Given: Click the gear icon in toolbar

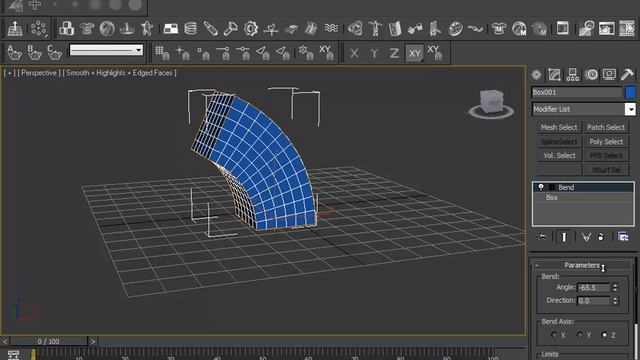Looking at the screenshot, I should (x=251, y=29).
